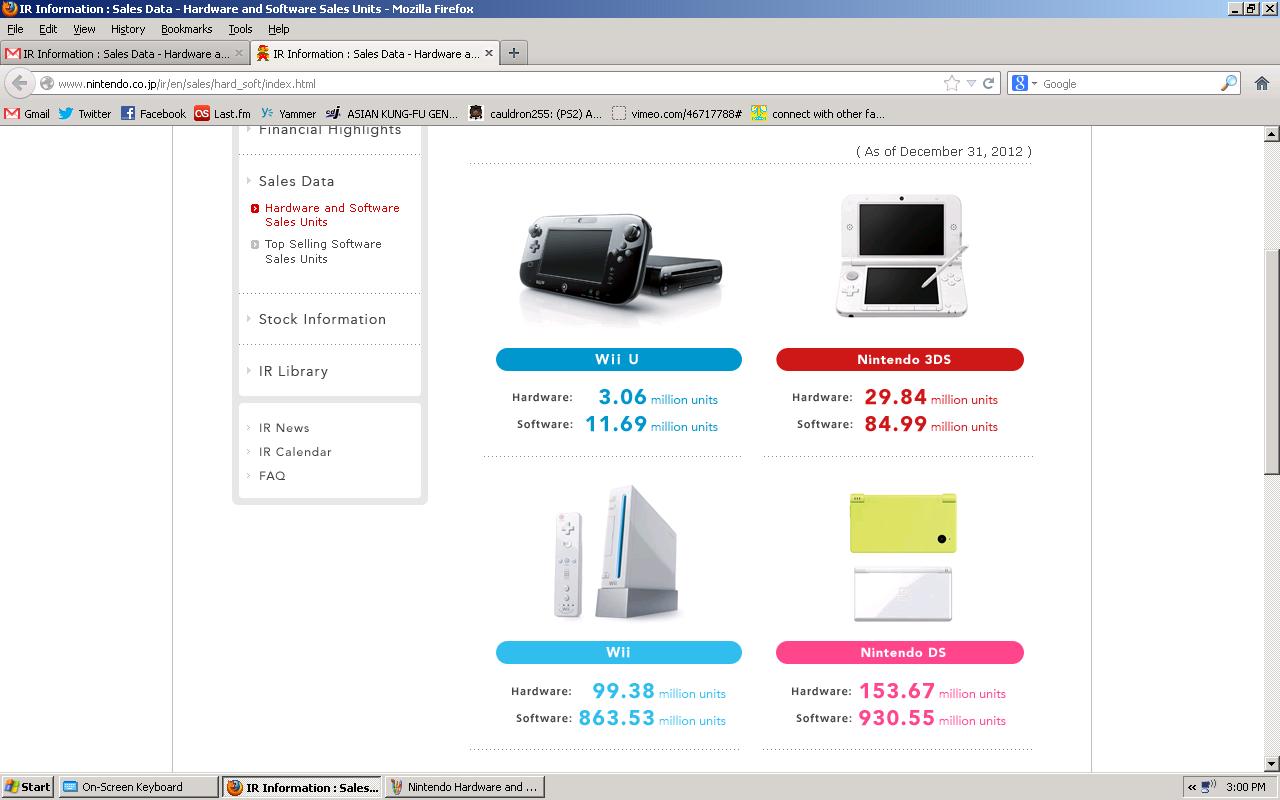Click the vertical page scrollbar thumb

[x=1271, y=360]
